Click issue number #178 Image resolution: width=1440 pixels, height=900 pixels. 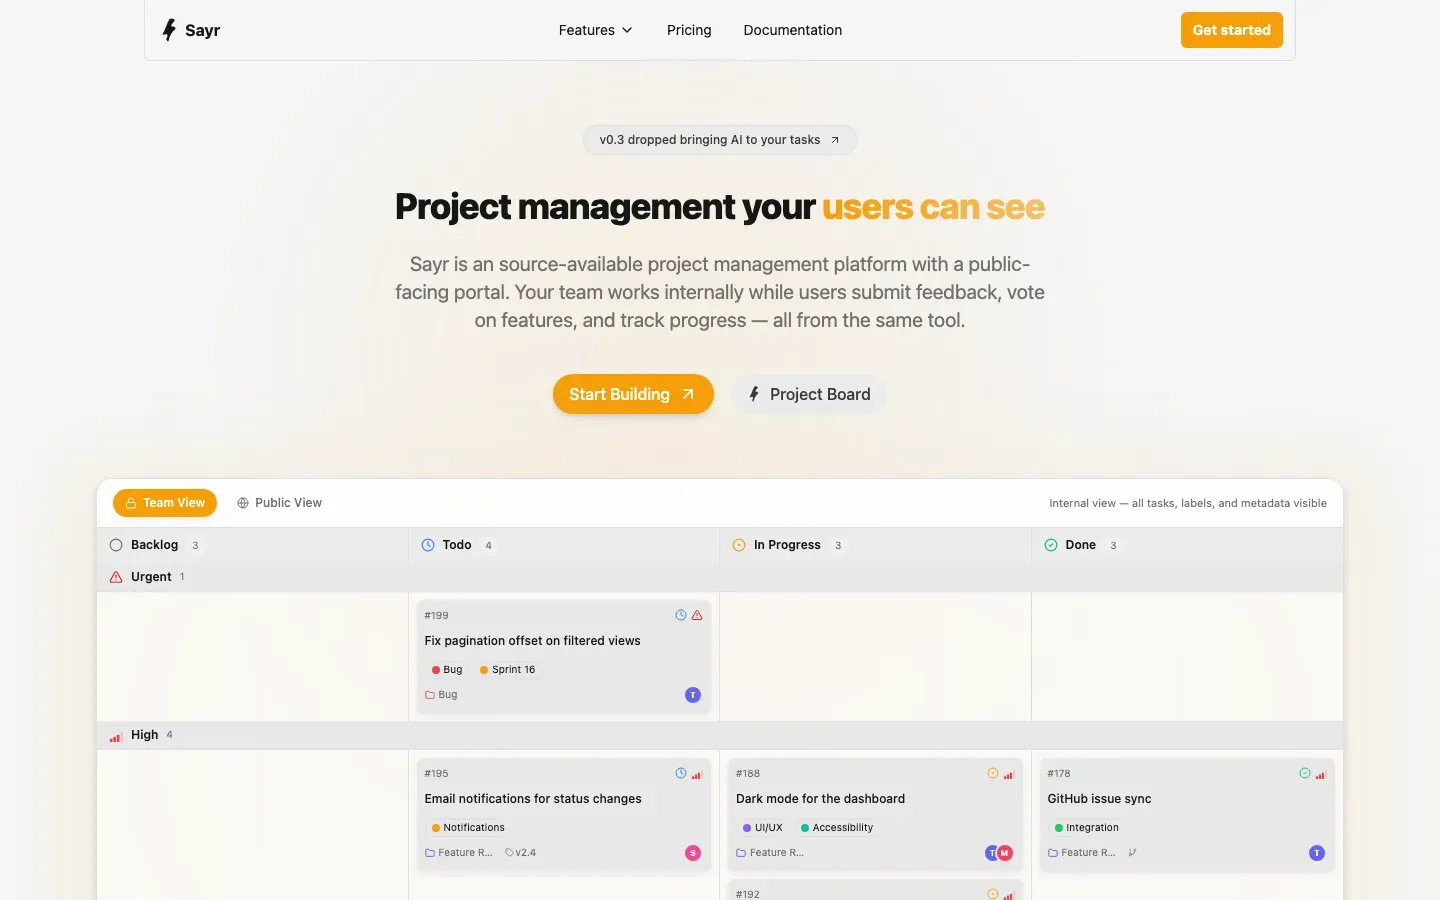(x=1059, y=774)
